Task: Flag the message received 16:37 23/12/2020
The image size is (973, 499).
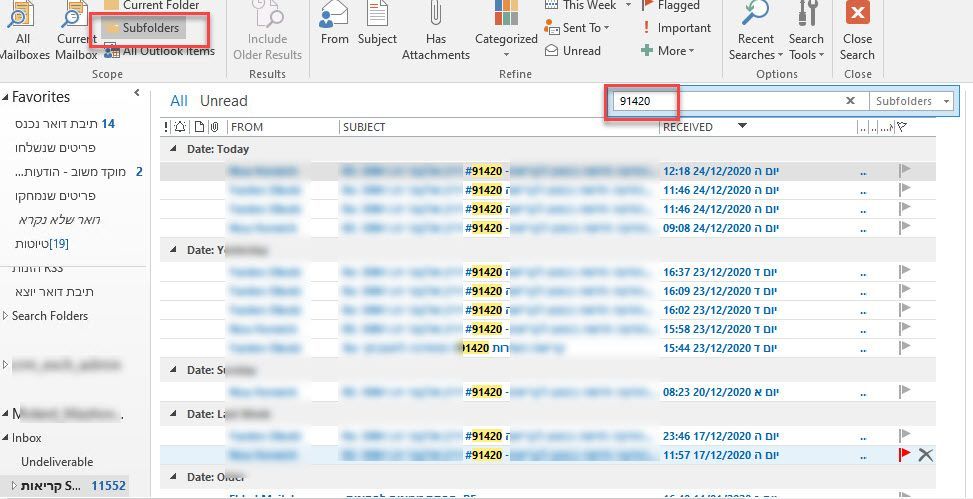Action: click(905, 271)
